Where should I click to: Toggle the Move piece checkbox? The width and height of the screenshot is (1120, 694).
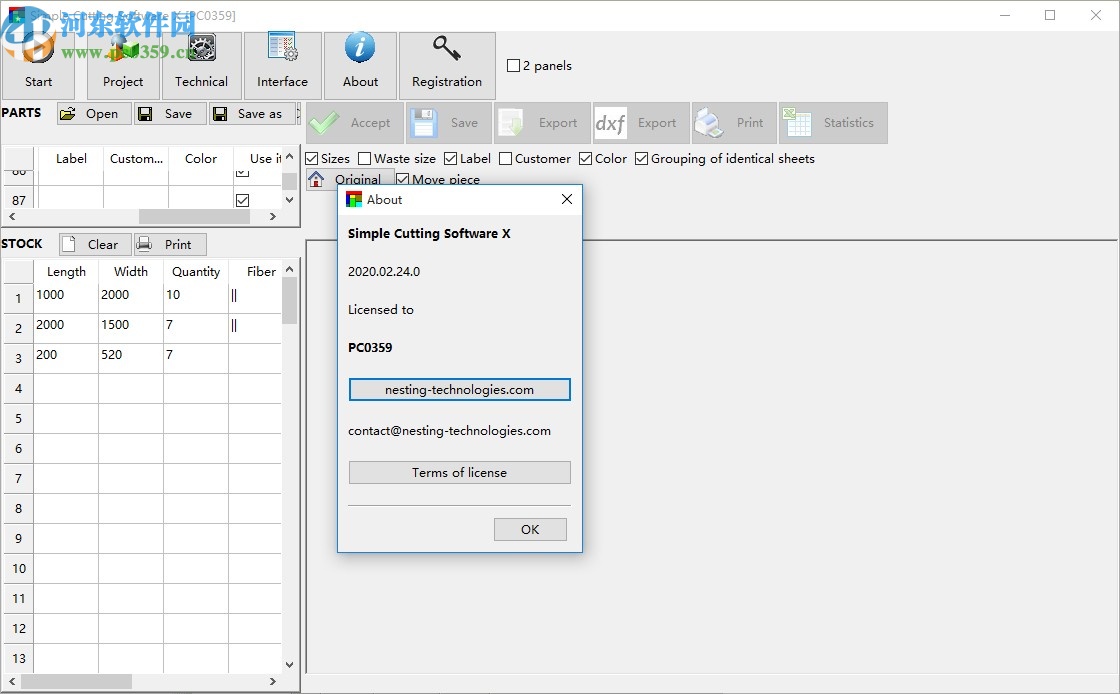click(x=400, y=179)
